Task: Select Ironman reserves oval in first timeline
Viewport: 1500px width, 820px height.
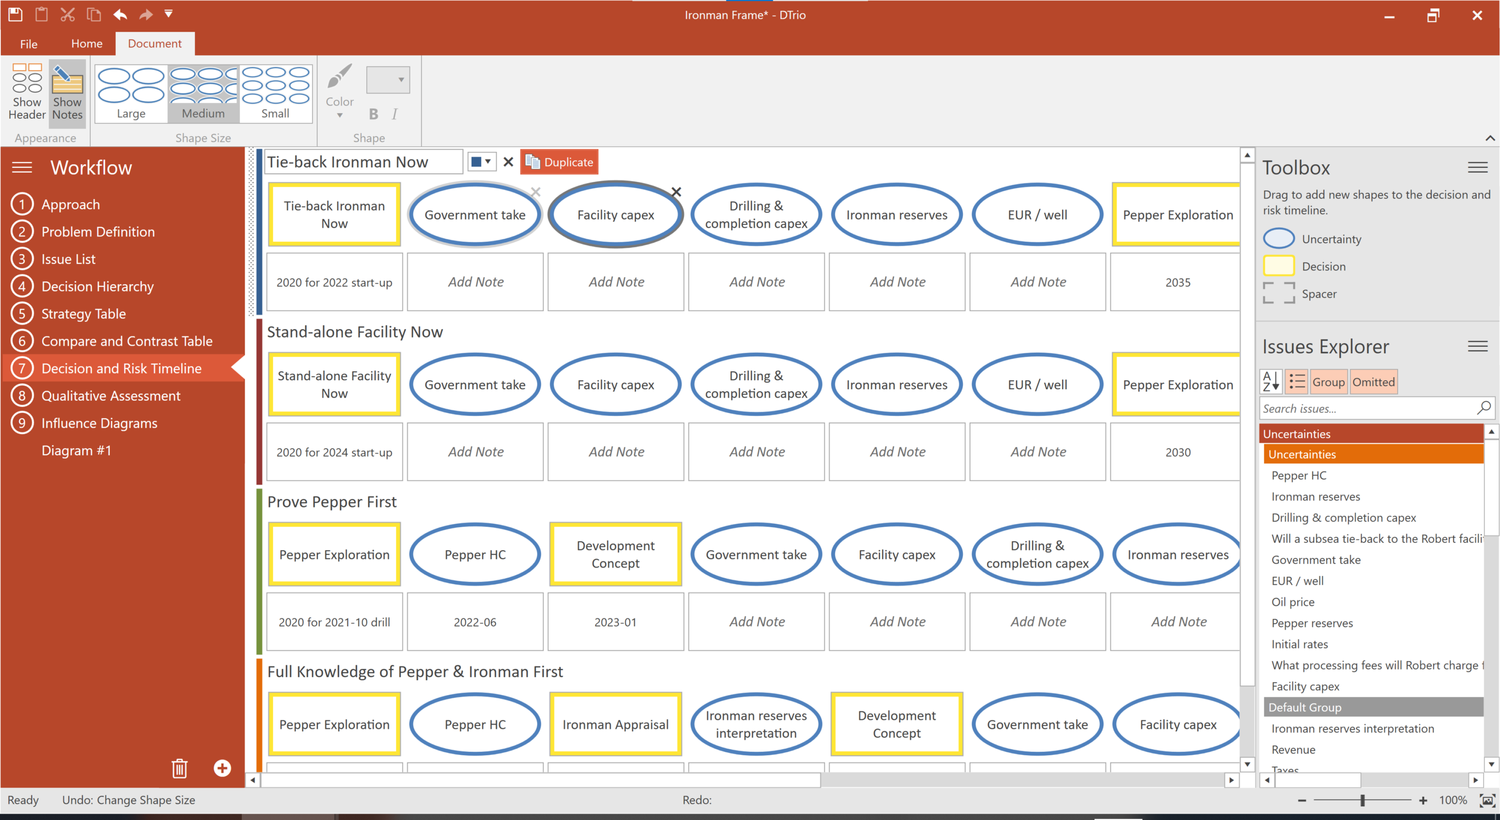Action: (897, 215)
